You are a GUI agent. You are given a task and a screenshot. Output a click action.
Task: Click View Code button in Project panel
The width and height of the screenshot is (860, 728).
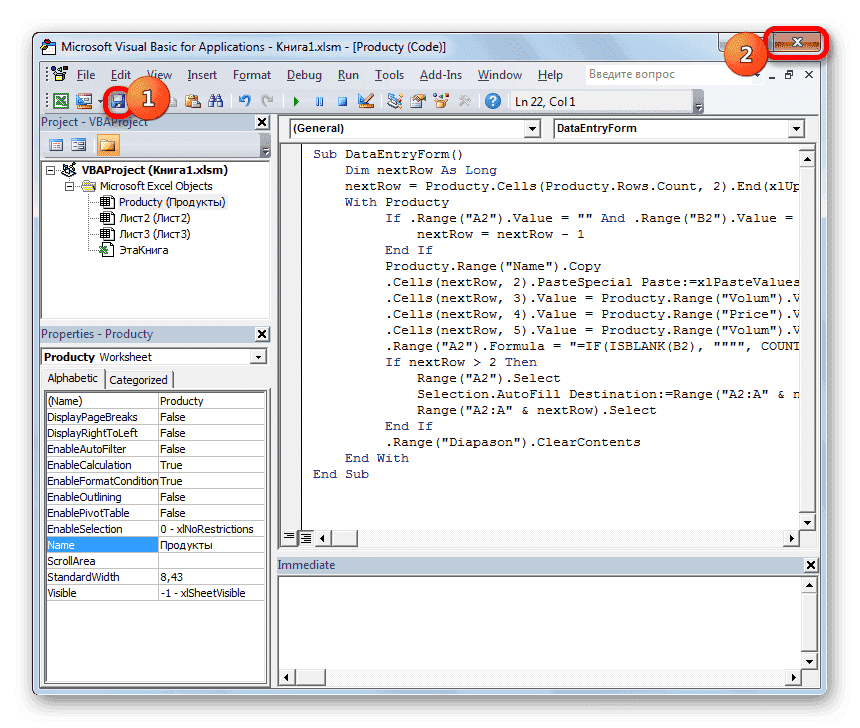tap(57, 146)
